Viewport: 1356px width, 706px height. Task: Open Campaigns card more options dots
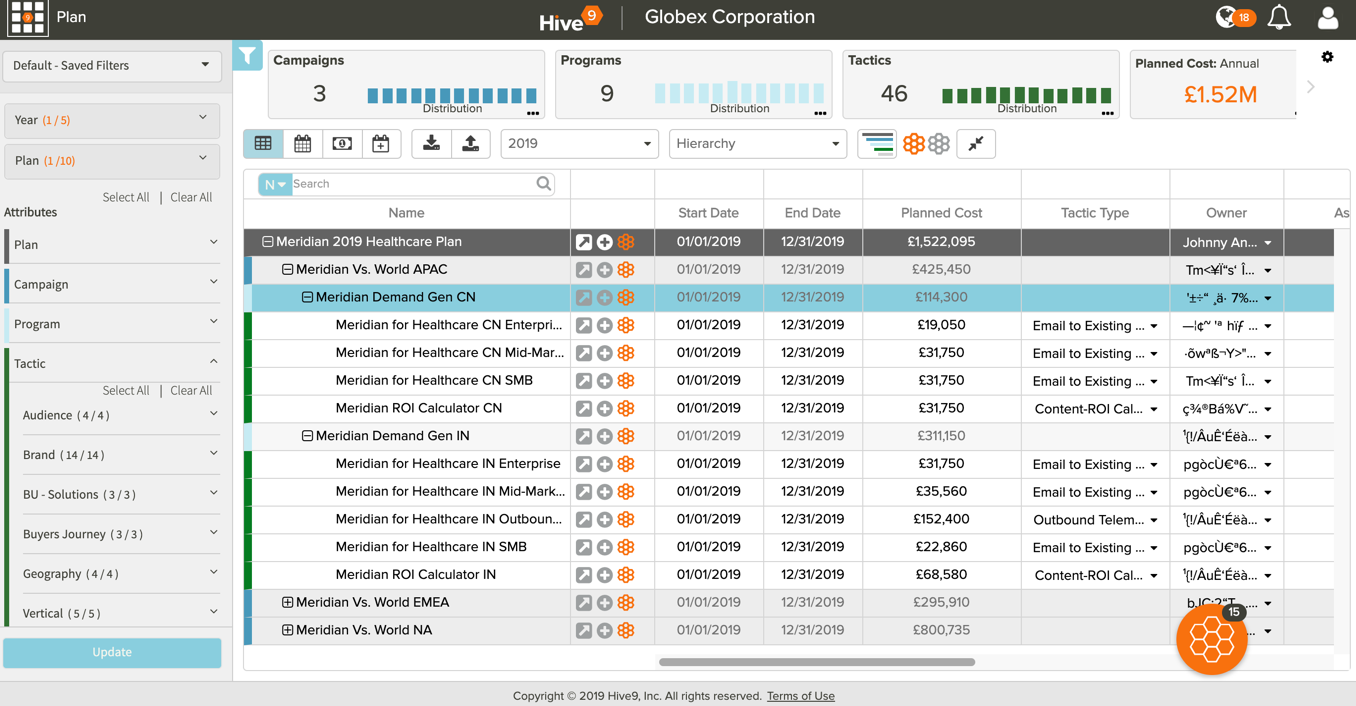point(533,114)
